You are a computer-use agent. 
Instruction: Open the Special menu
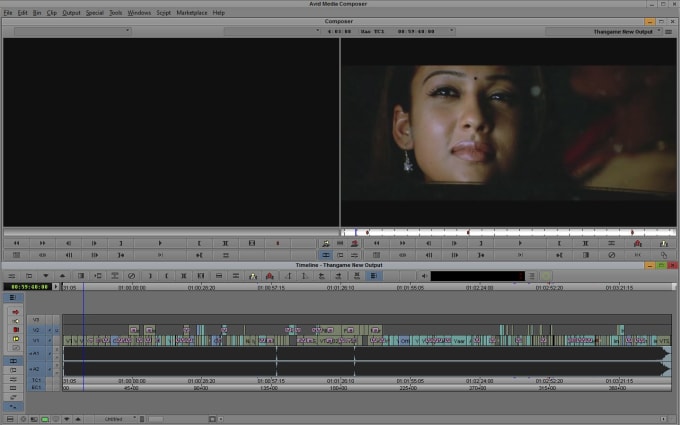[x=95, y=13]
